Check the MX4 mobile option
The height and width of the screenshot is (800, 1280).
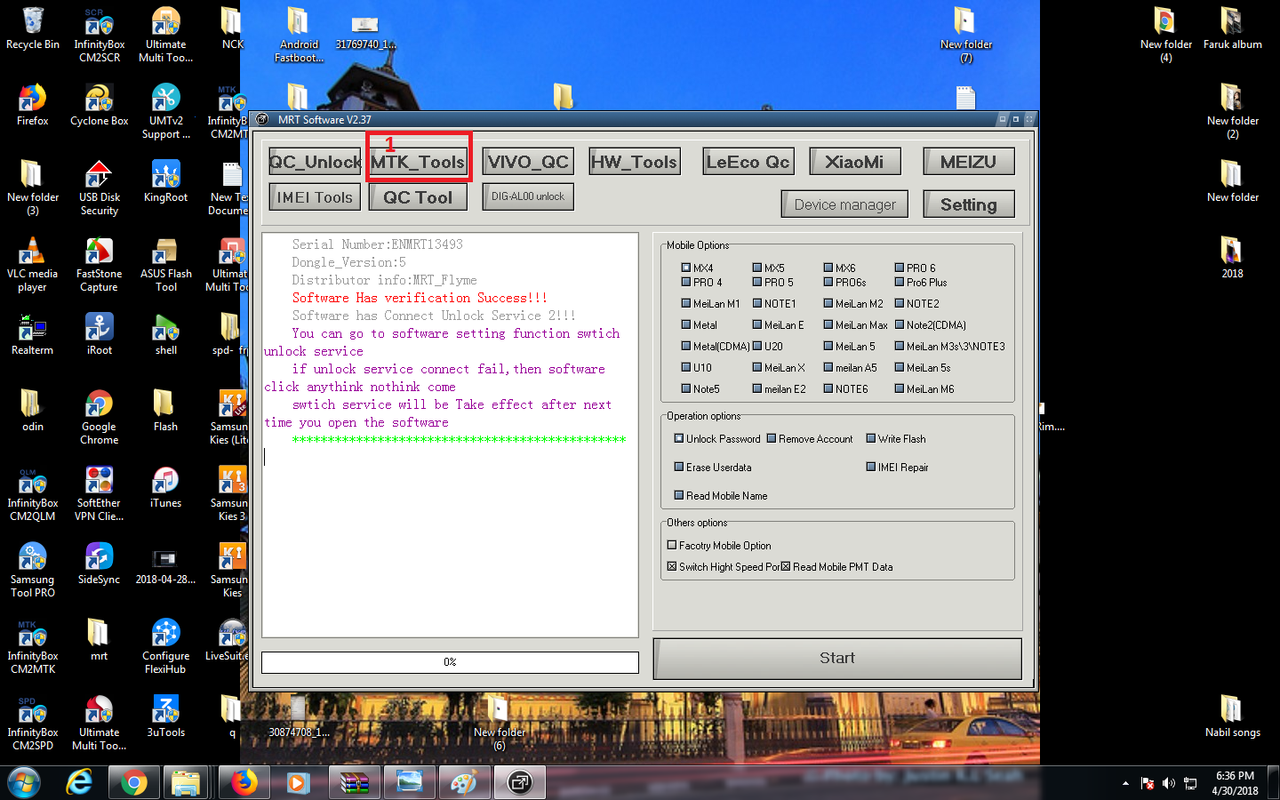point(697,268)
